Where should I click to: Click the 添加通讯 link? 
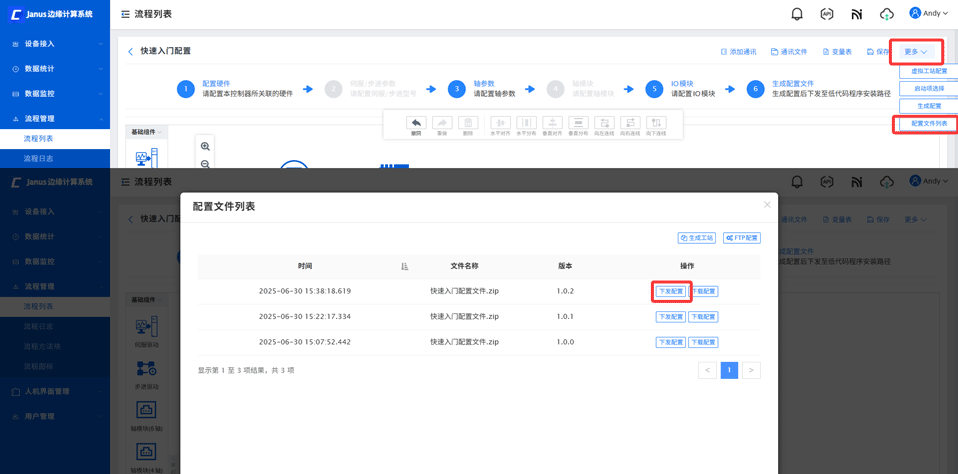739,52
